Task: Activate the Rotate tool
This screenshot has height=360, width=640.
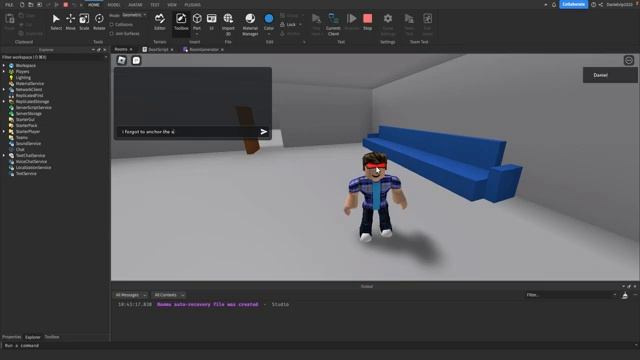Action: pyautogui.click(x=99, y=22)
